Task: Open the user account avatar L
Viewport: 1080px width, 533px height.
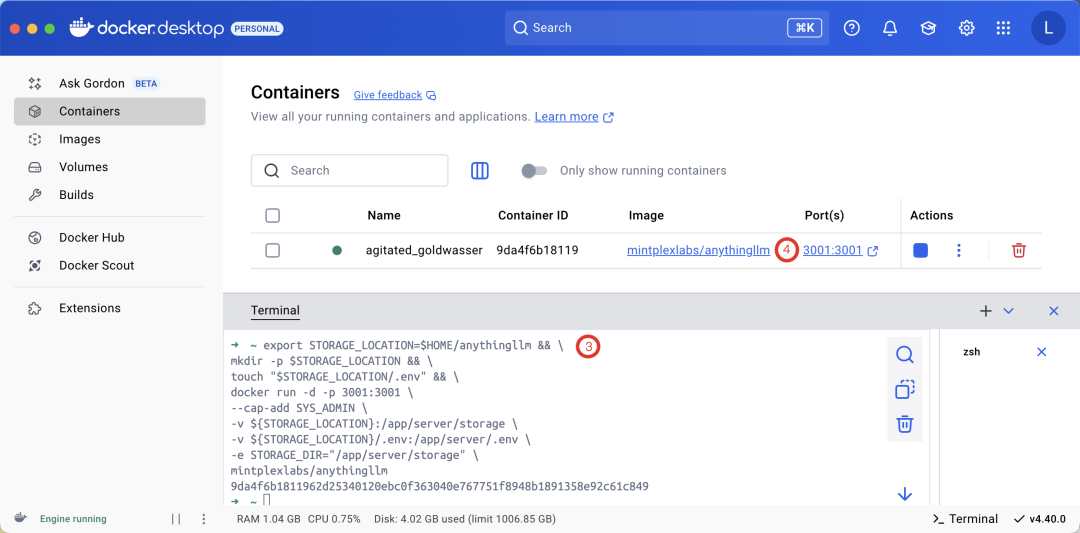Action: click(x=1048, y=28)
